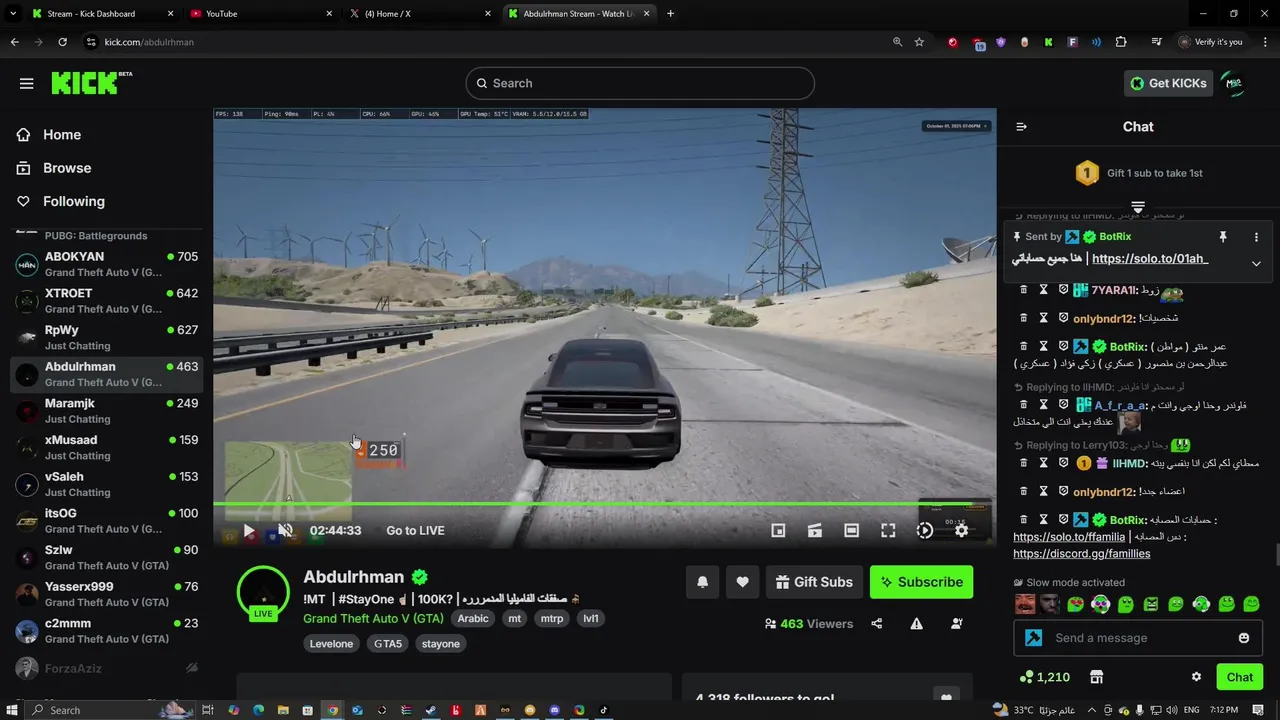Image resolution: width=1280 pixels, height=720 pixels.
Task: Open the hamburger sidebar menu
Action: (26, 83)
